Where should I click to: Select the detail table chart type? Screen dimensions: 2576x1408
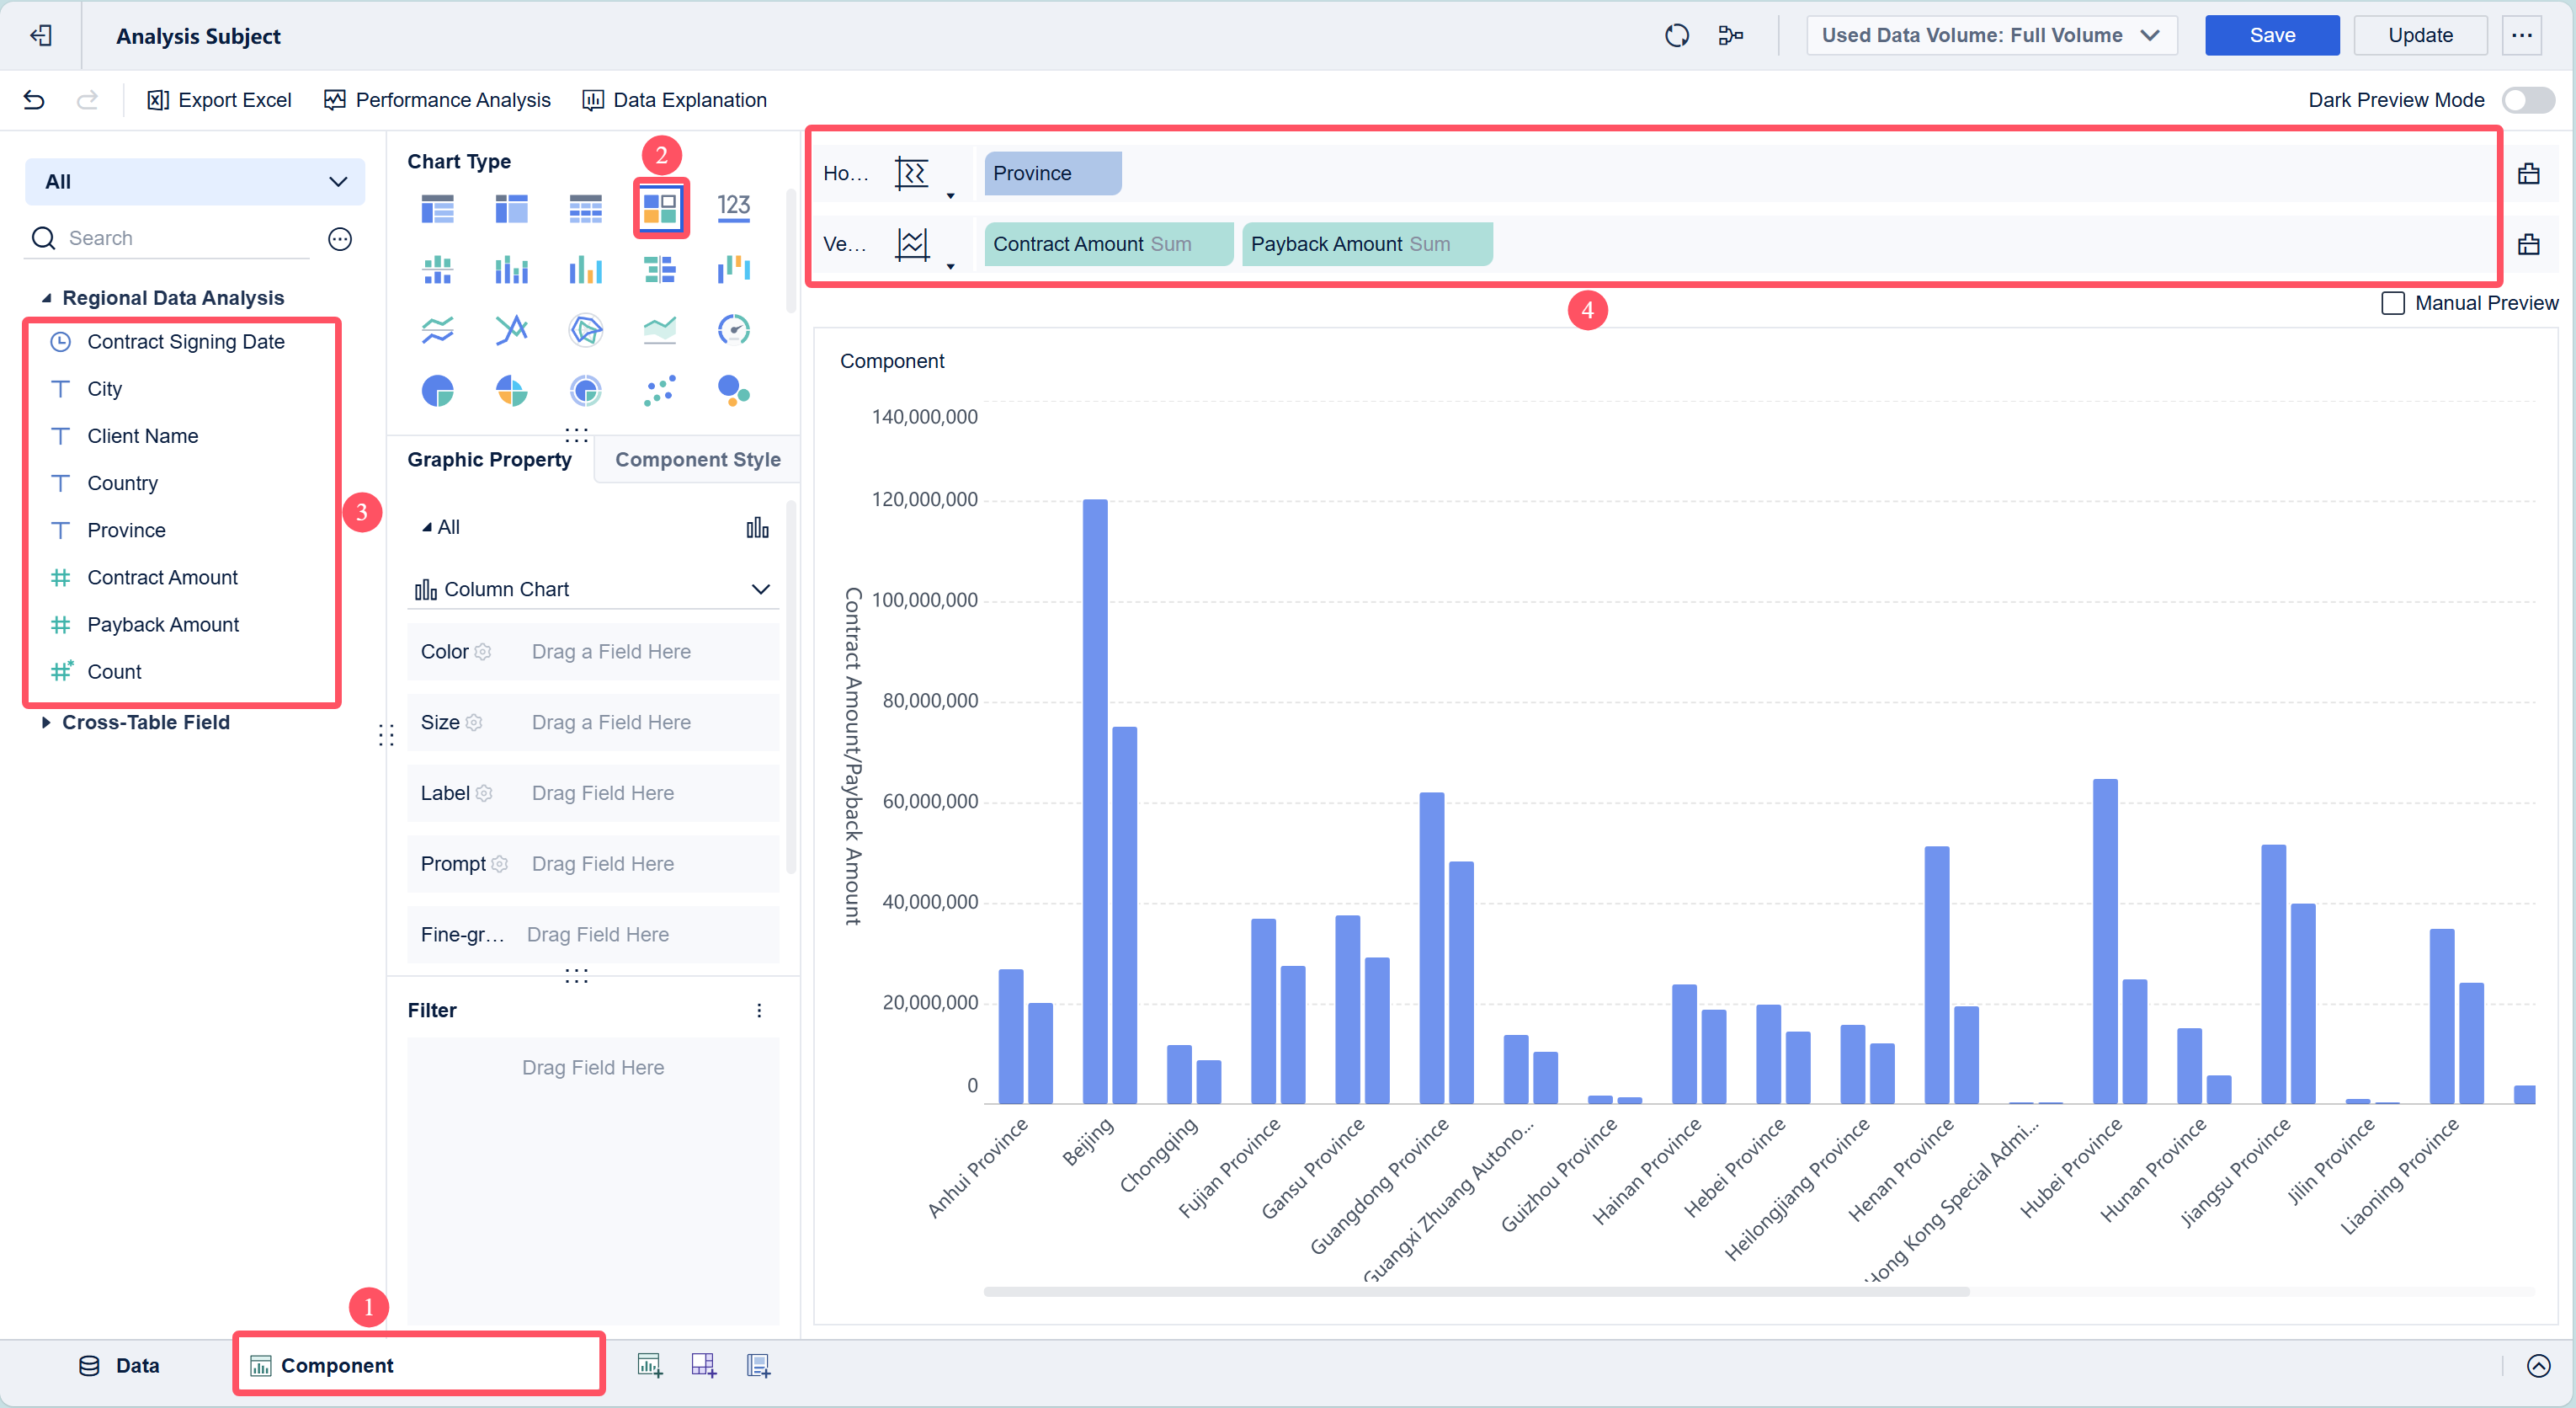585,208
